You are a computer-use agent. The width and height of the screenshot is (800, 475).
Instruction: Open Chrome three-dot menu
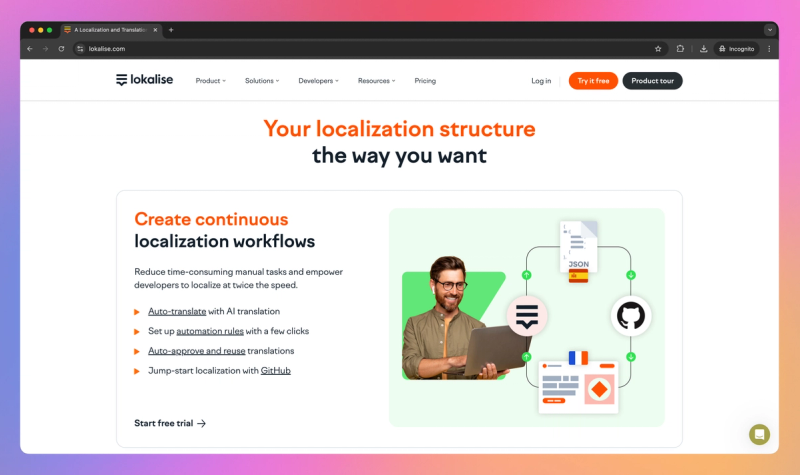(x=769, y=49)
